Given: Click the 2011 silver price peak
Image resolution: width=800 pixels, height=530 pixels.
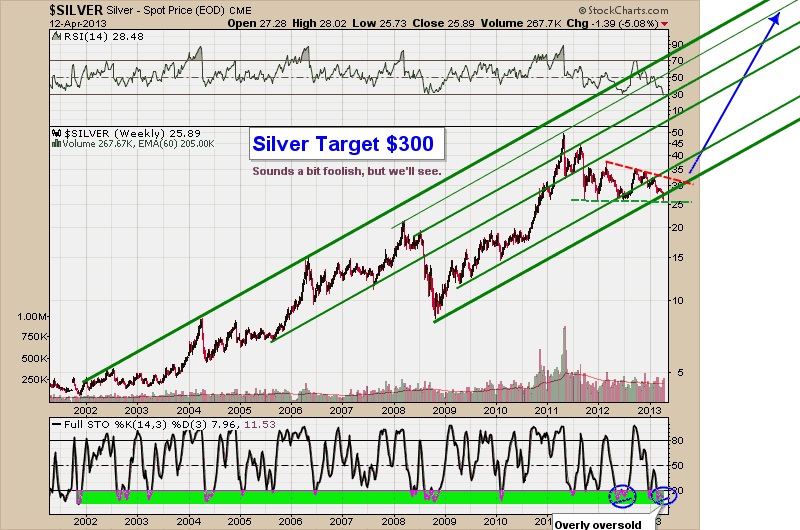Looking at the screenshot, I should point(564,136).
